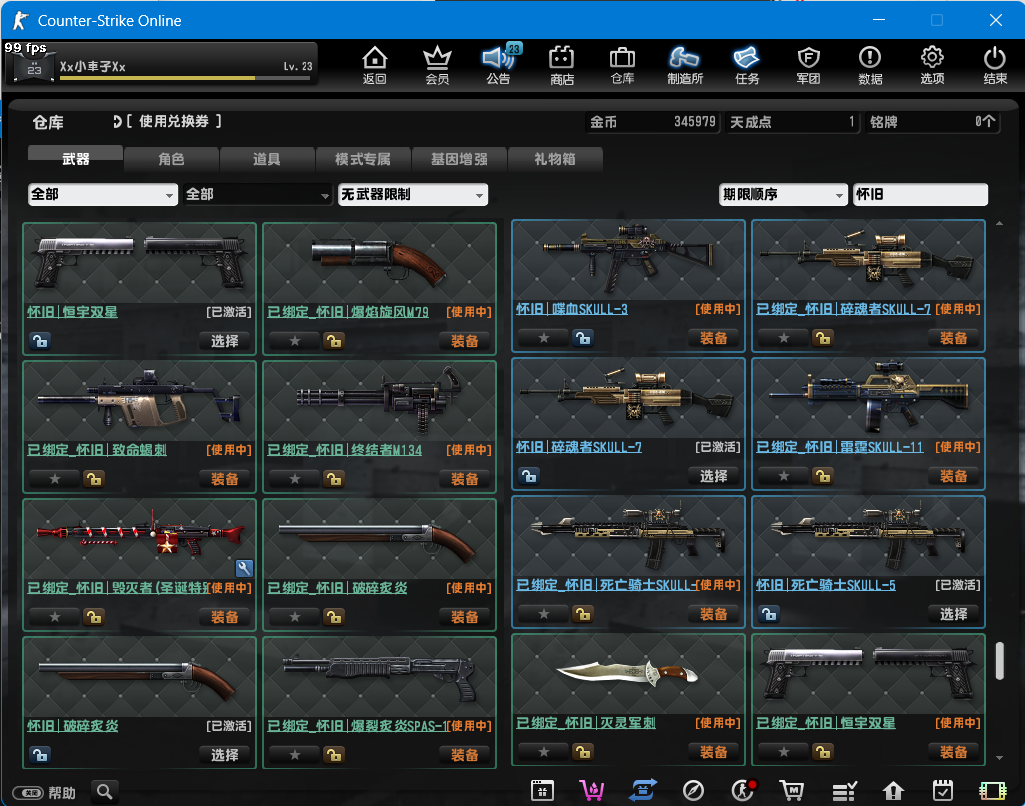Open the running man icon with red dot
The height and width of the screenshot is (806, 1025).
tap(743, 790)
